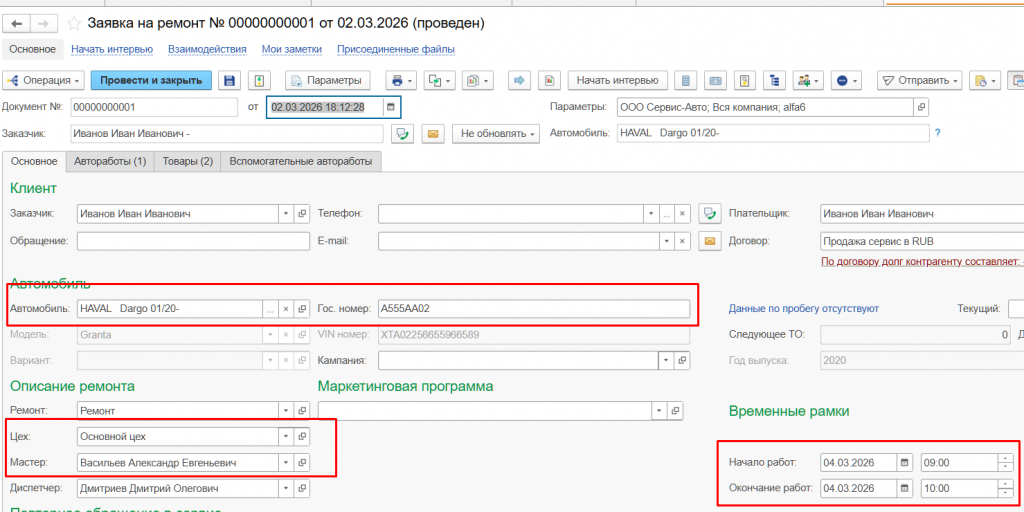Viewport: 1024px width, 512px height.
Task: Open the Кампания record link icon
Action: click(682, 360)
